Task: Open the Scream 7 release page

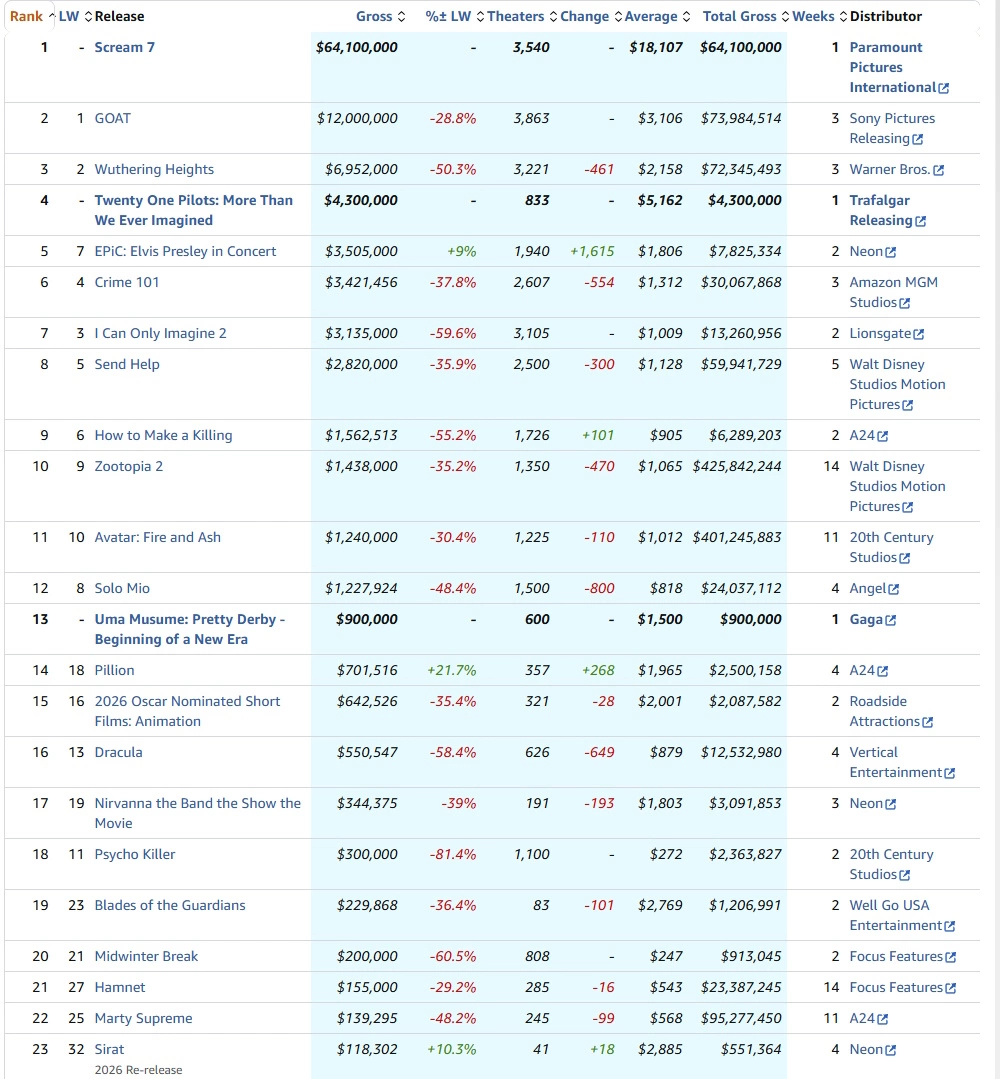Action: pyautogui.click(x=125, y=47)
